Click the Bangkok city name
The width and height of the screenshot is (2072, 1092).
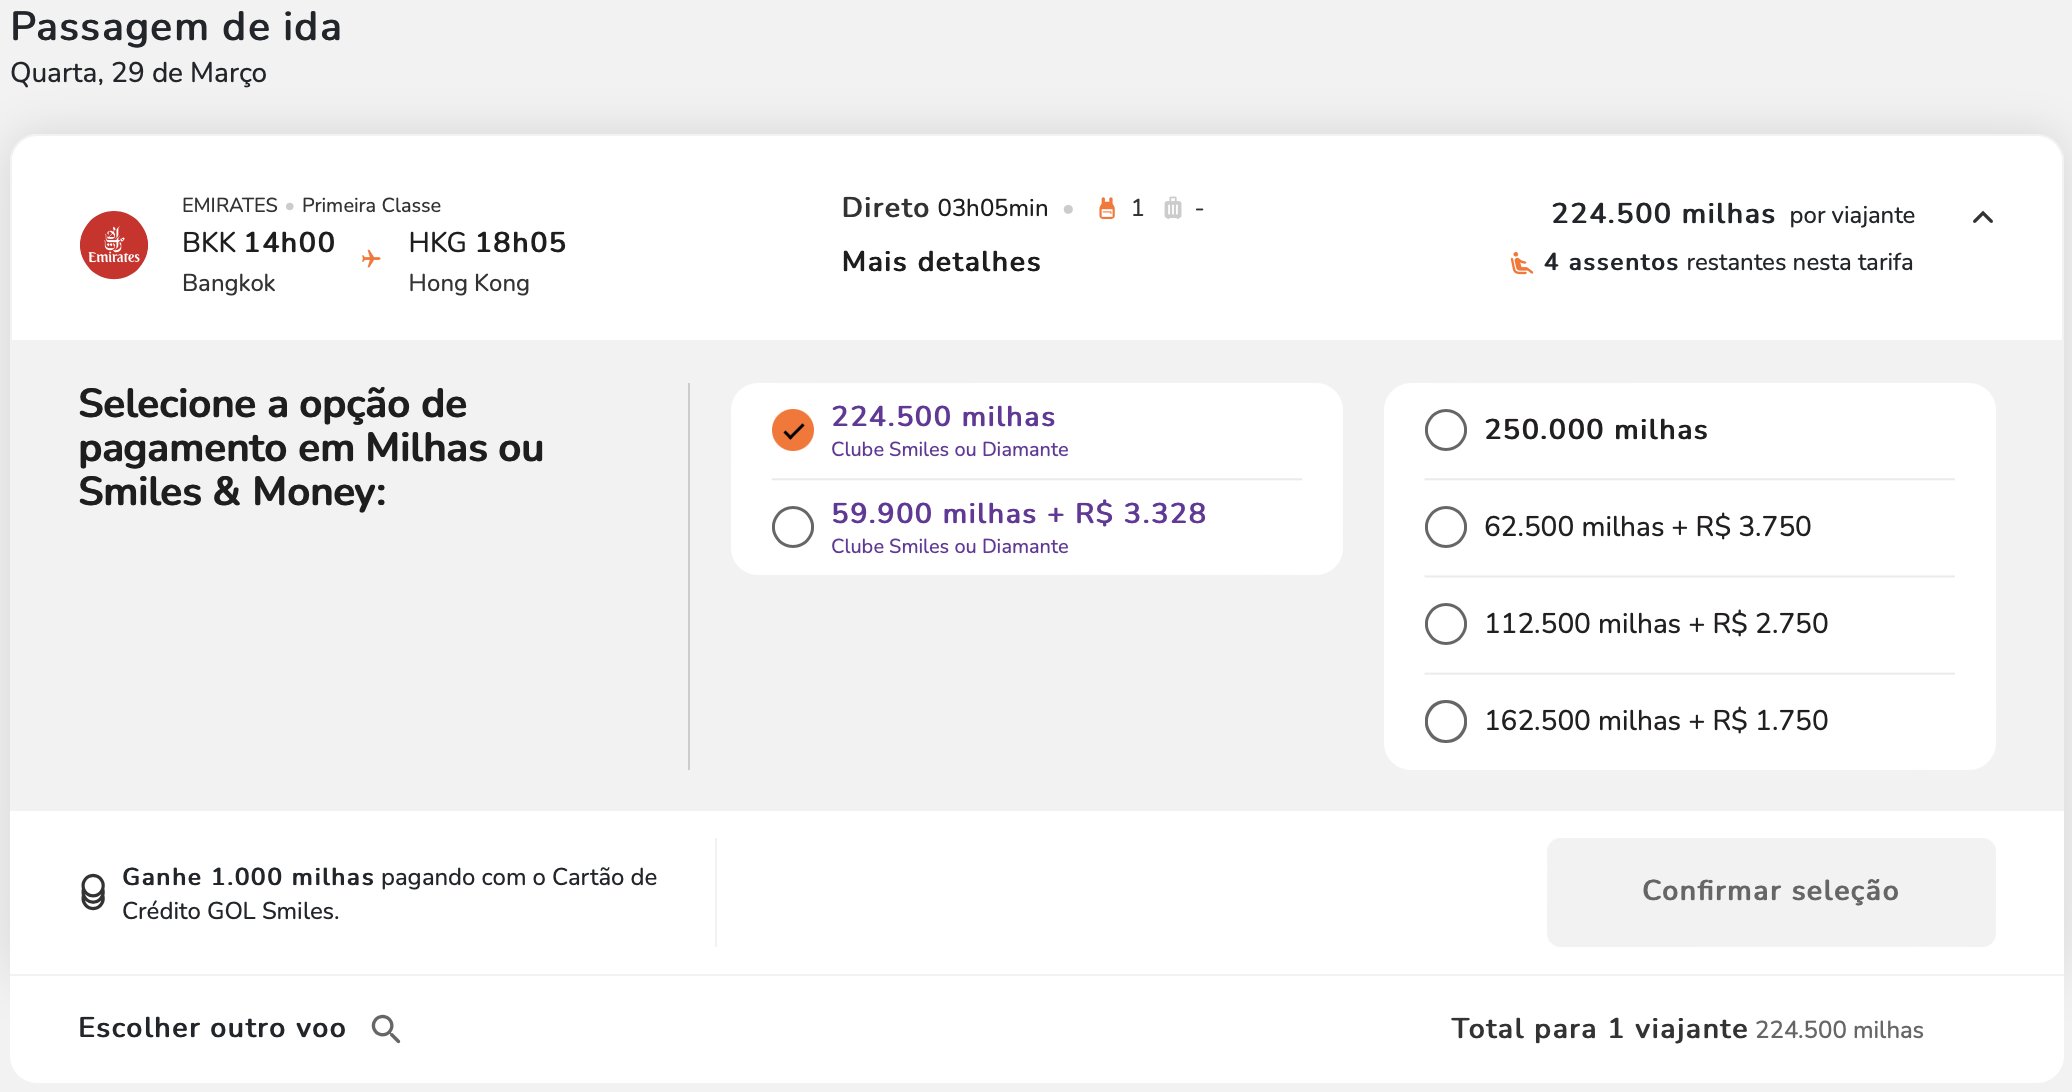(228, 283)
